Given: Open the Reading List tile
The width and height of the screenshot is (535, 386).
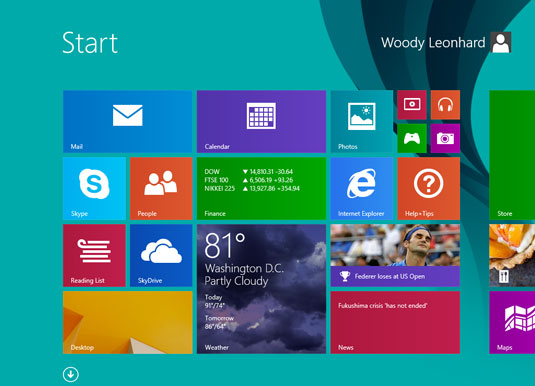Looking at the screenshot, I should (94, 255).
